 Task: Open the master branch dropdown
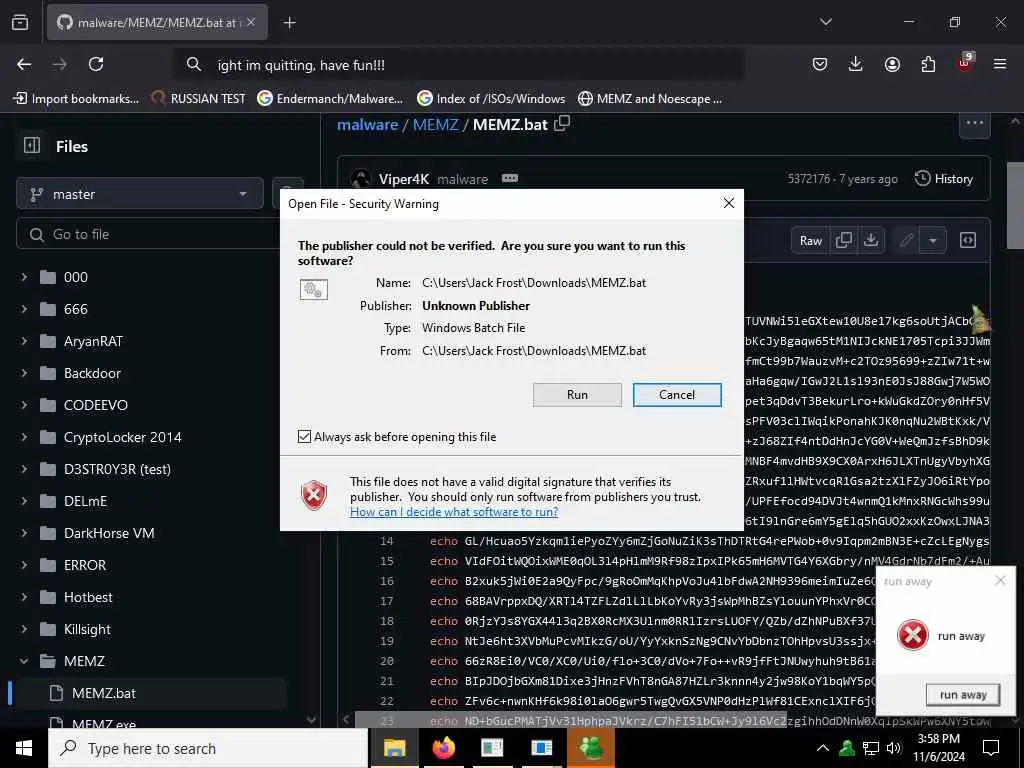click(140, 194)
